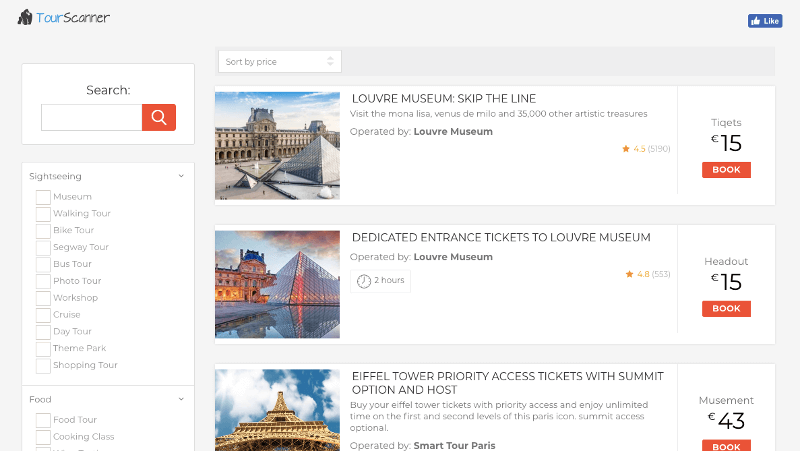
Task: Focus the Search text input field
Action: tap(91, 117)
